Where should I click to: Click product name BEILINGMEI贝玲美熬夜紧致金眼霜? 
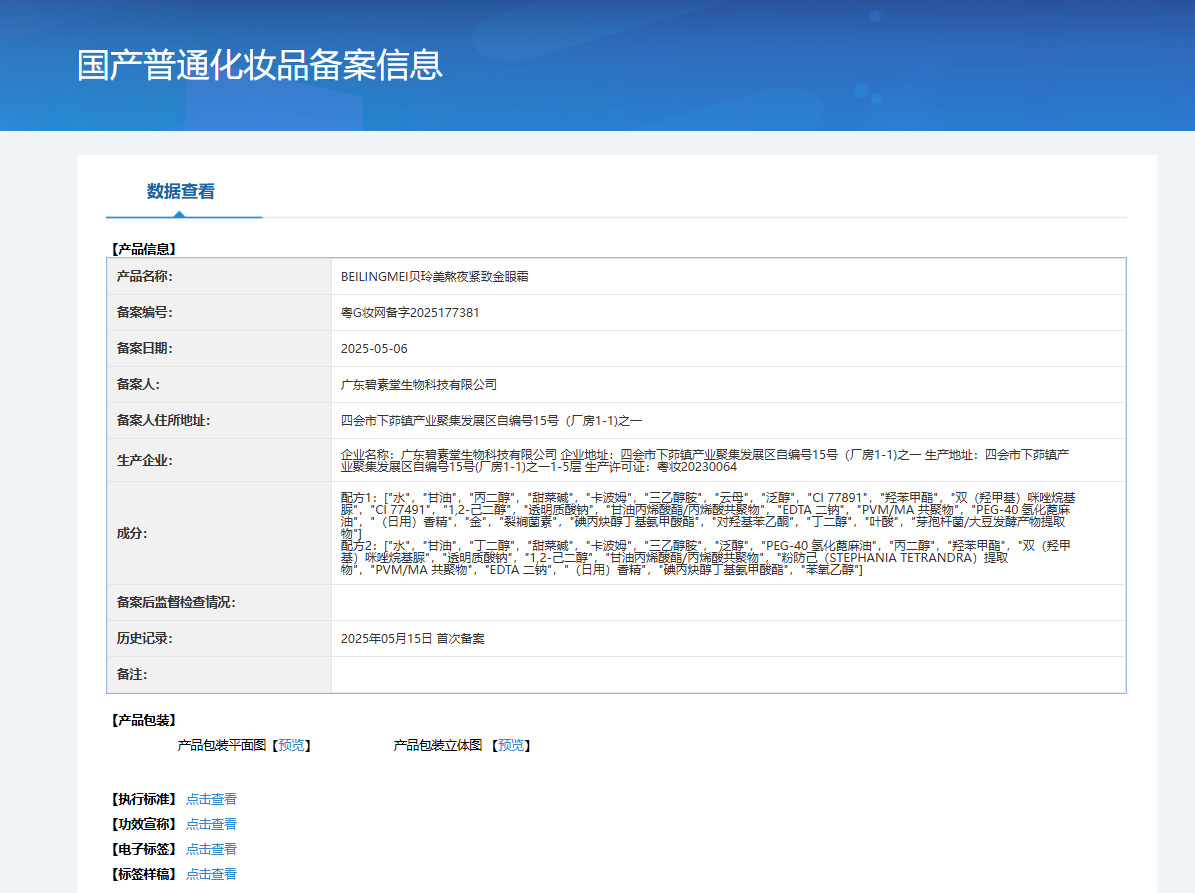[x=434, y=277]
